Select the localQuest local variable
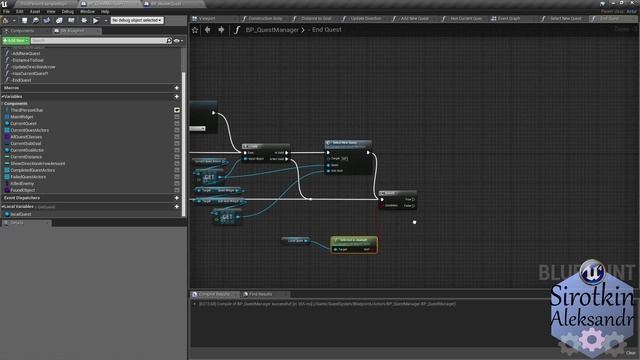640x360 pixels. (20, 214)
